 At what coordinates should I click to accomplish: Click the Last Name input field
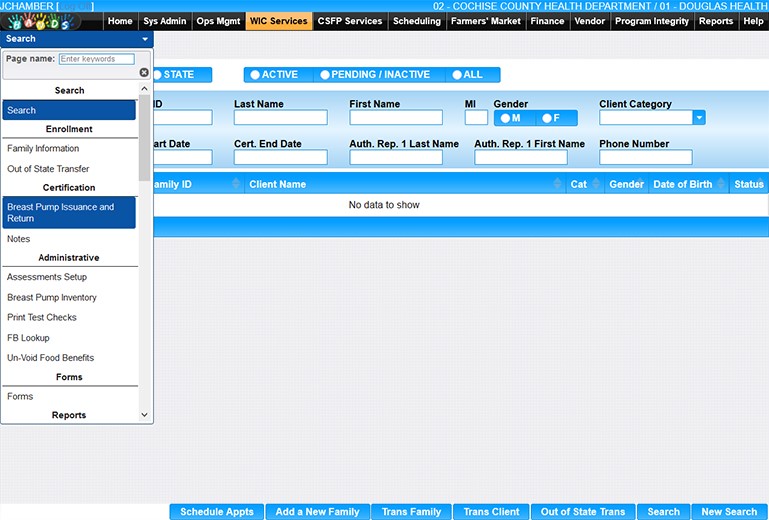coord(280,118)
